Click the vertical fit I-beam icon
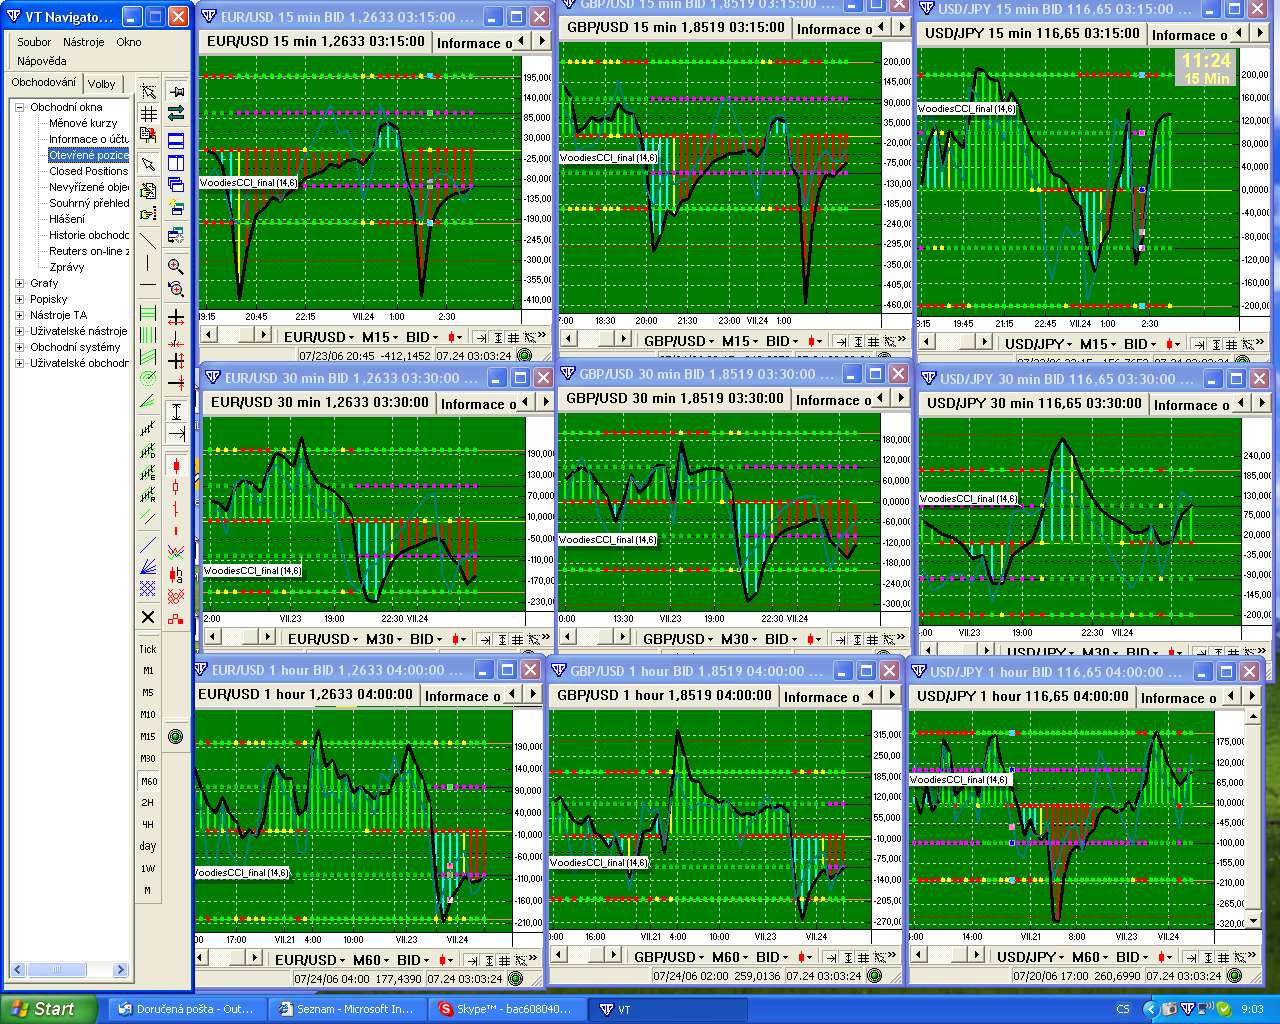Screen dimensions: 1280x1024 point(176,411)
